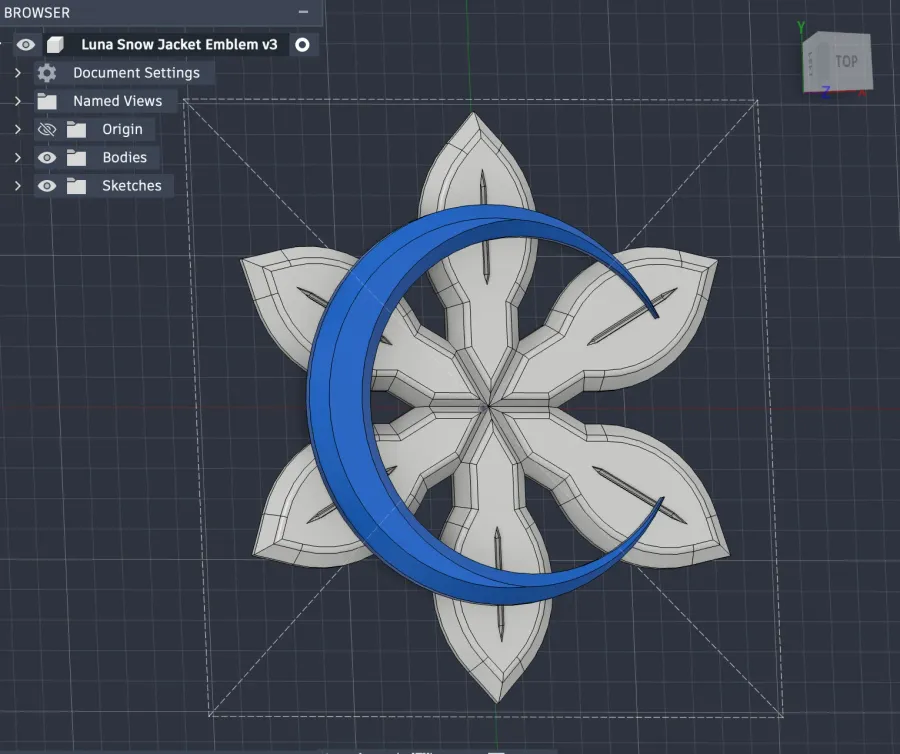900x754 pixels.
Task: Select the Luna Snow Jacket Emblem v3 node
Action: tap(179, 45)
